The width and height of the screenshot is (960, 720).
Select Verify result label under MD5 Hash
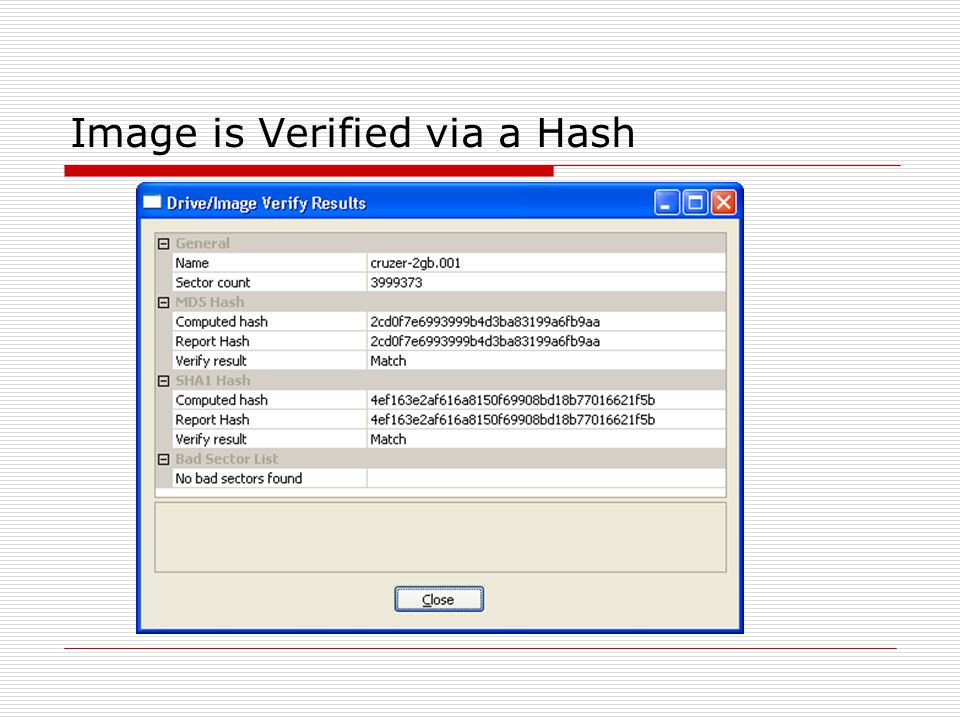[x=211, y=361]
